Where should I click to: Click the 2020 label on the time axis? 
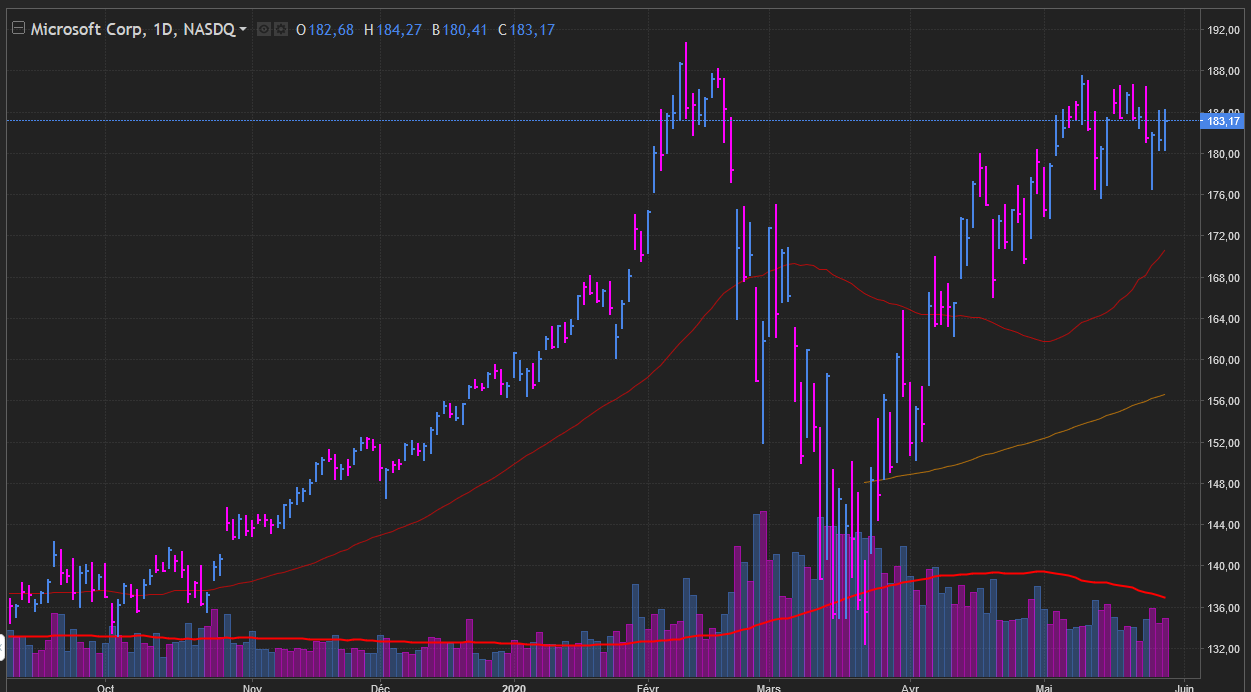514,688
